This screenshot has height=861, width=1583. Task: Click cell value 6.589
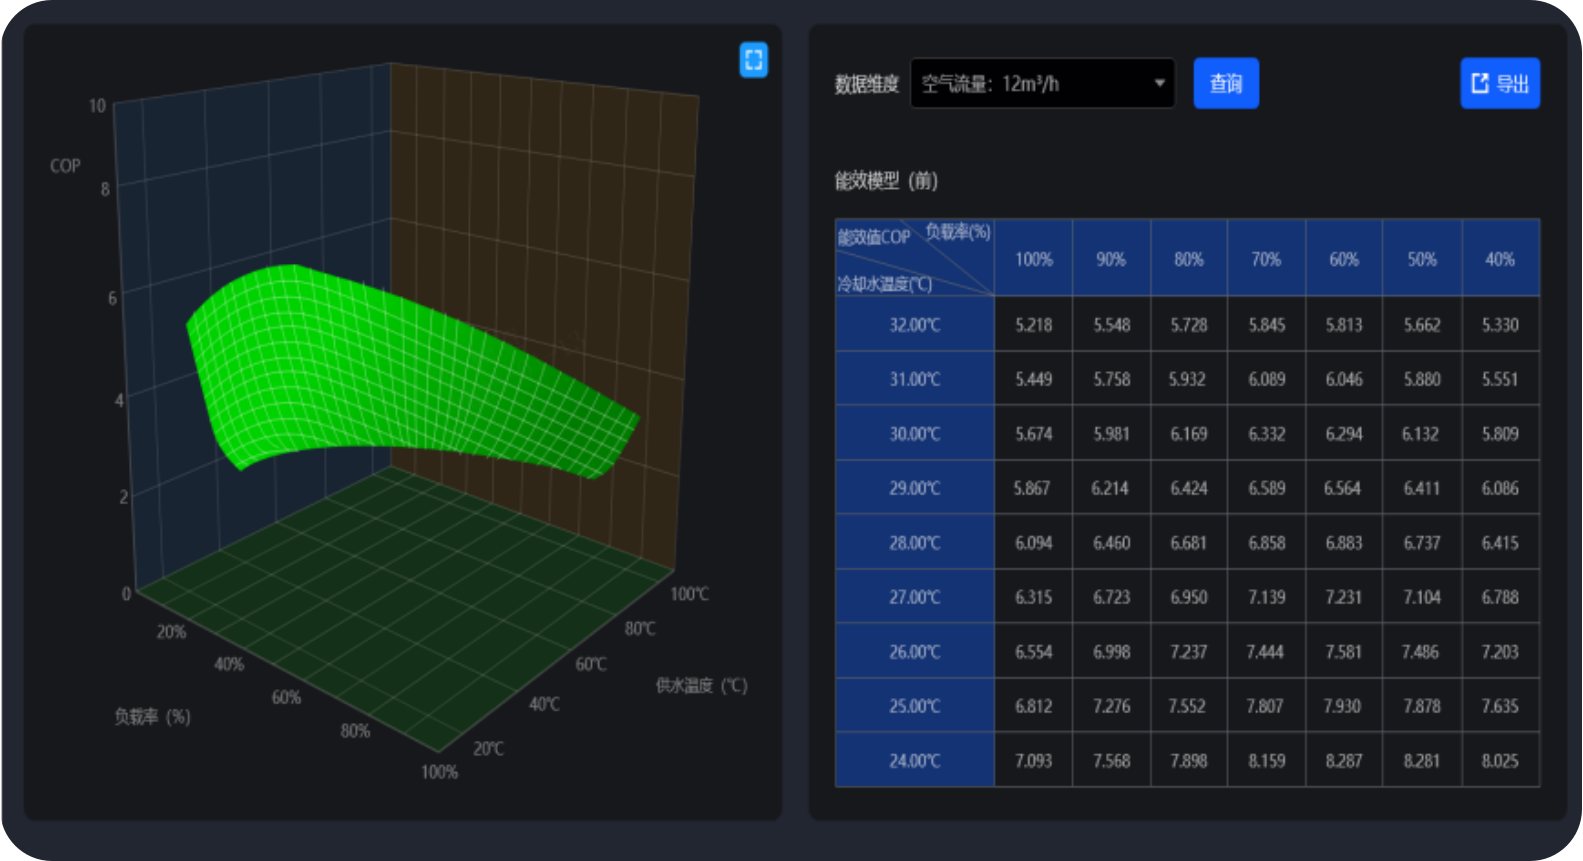pos(1266,488)
